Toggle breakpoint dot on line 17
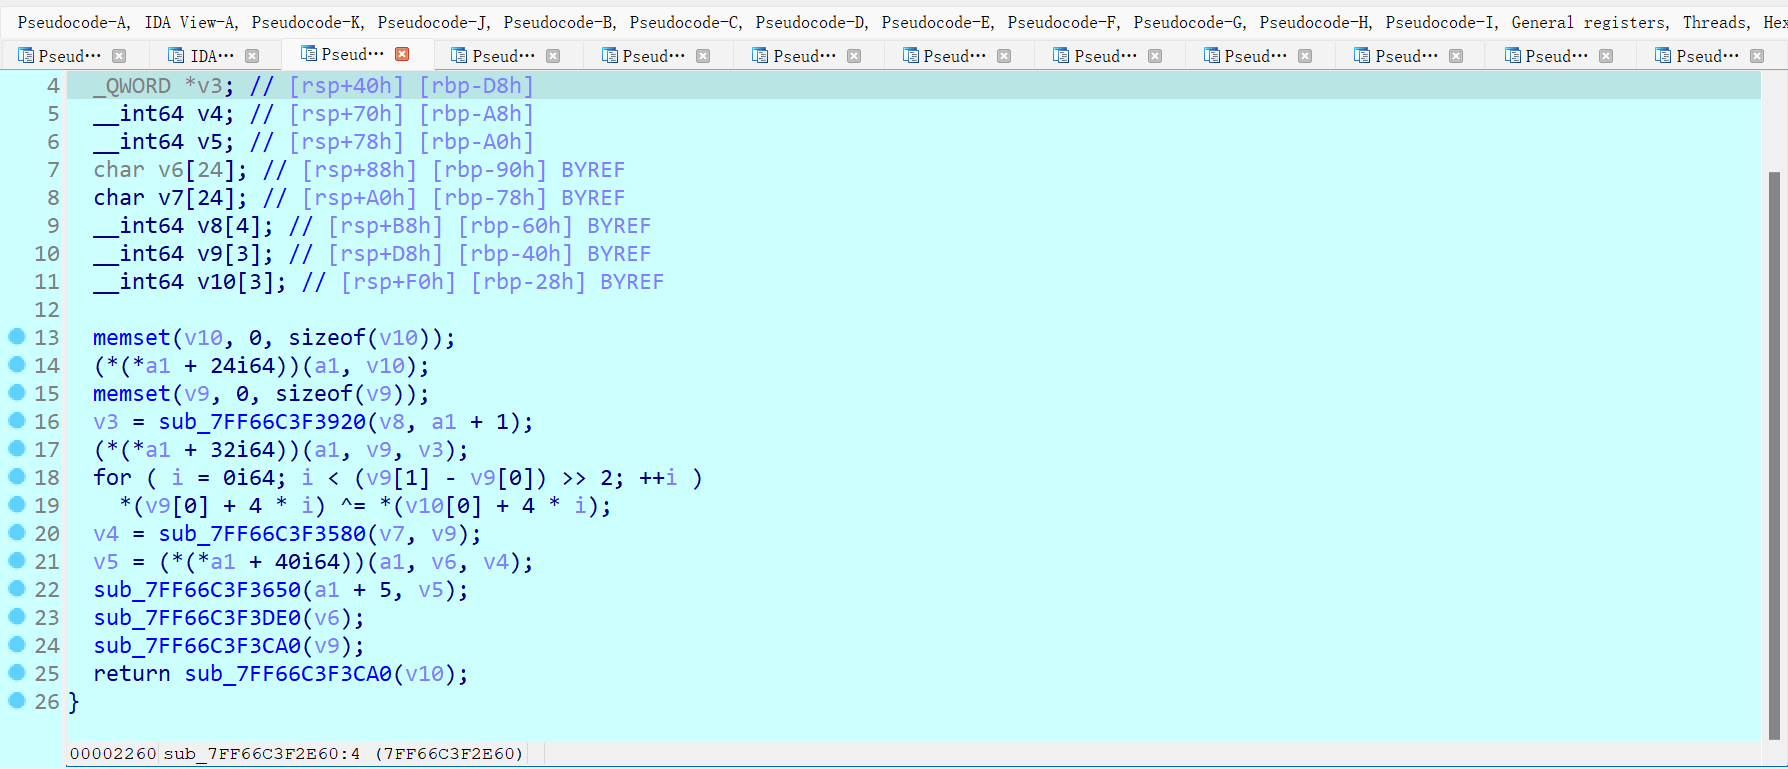The width and height of the screenshot is (1788, 769). pyautogui.click(x=17, y=449)
